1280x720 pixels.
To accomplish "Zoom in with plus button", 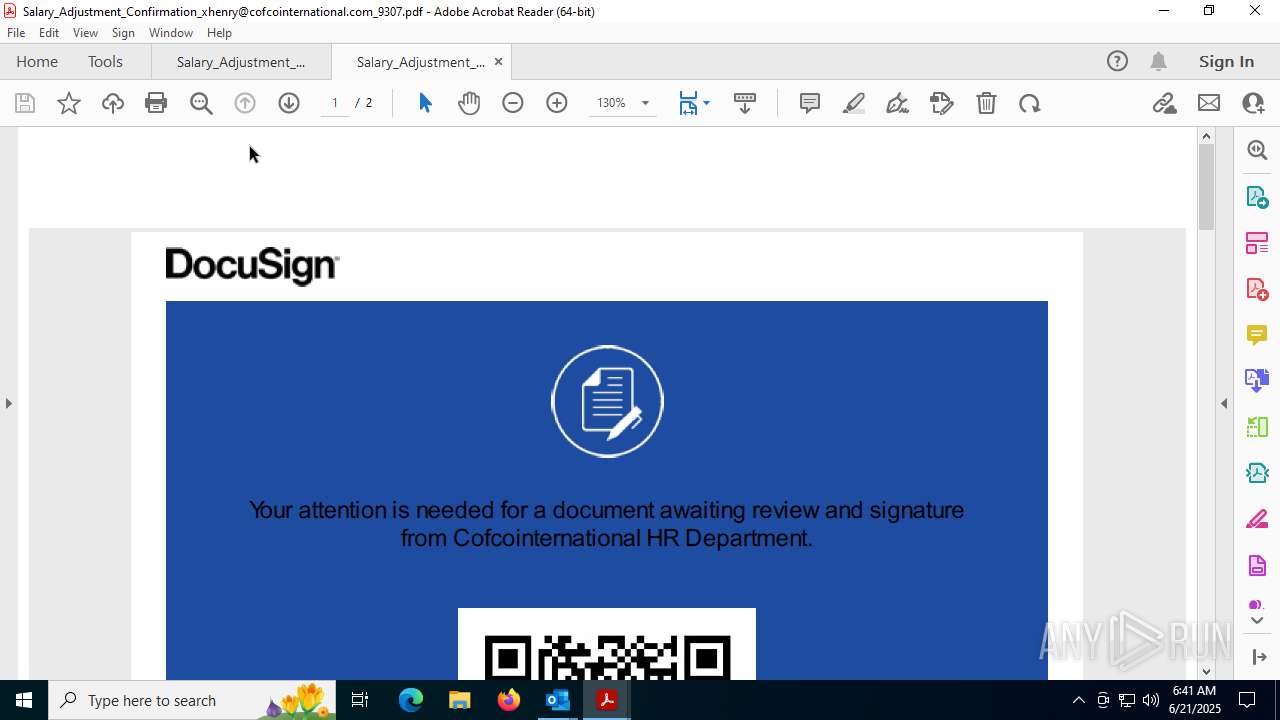I will (x=557, y=103).
